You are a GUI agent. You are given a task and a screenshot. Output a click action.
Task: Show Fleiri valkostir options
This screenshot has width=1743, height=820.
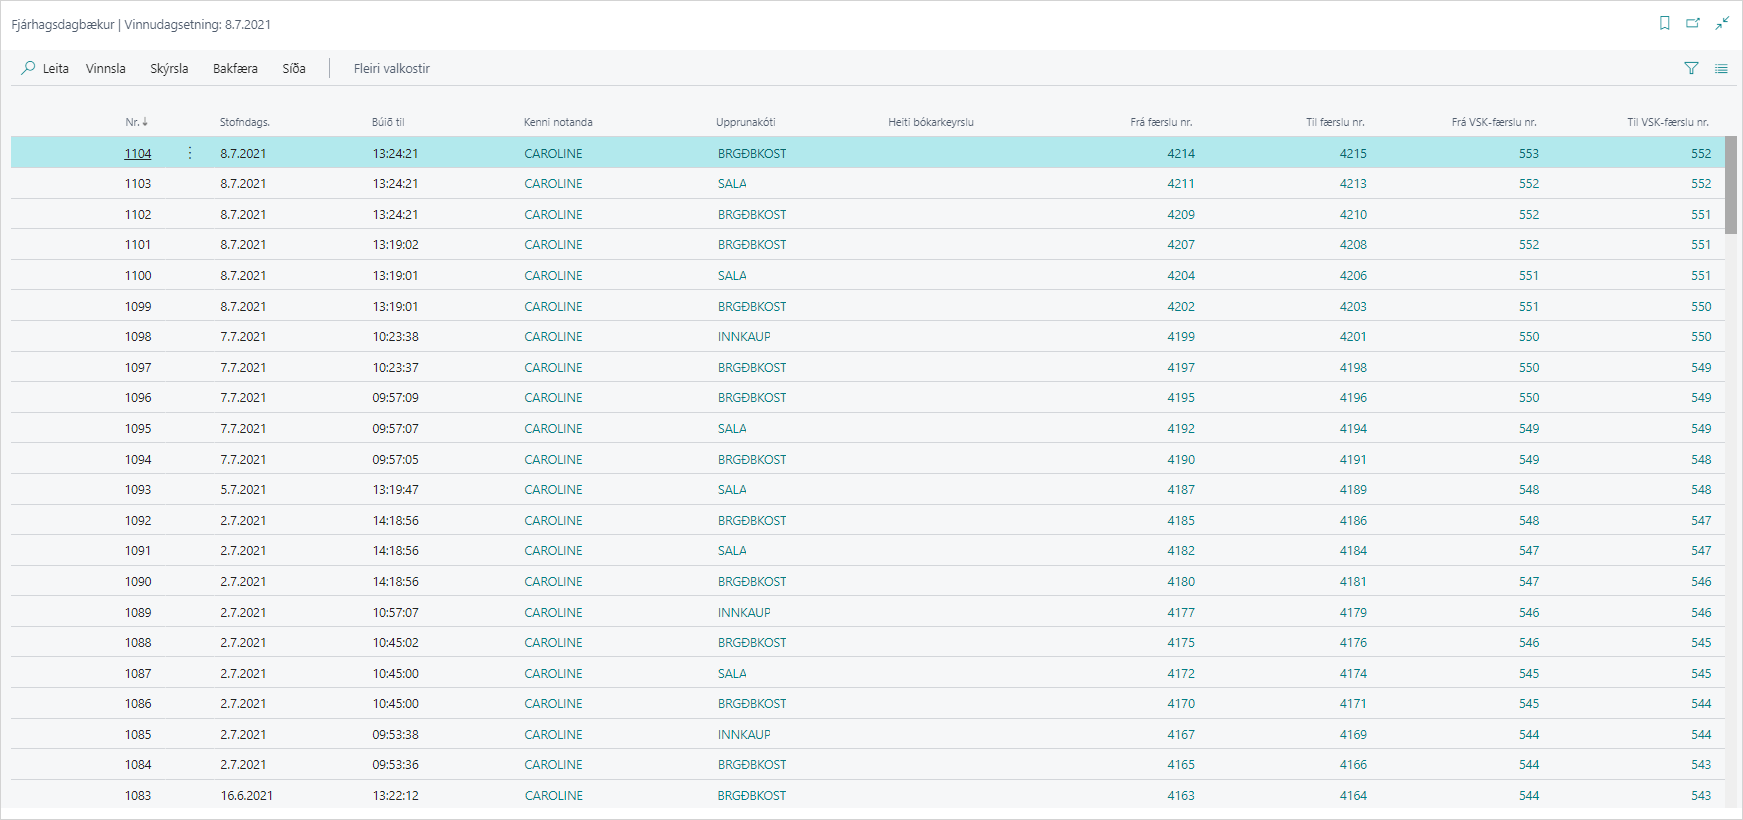(x=391, y=68)
